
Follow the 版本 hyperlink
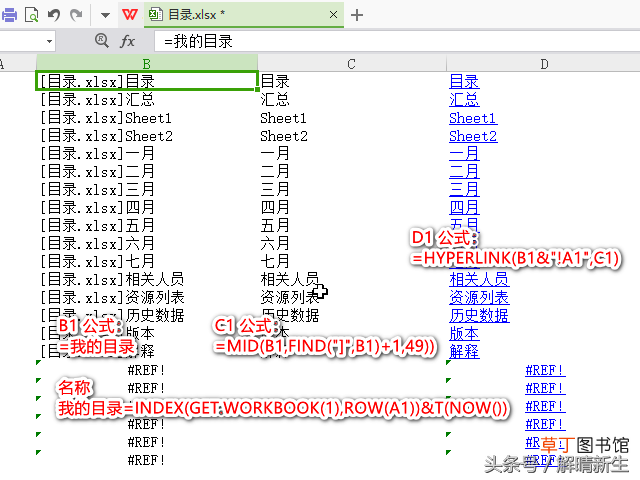(464, 333)
